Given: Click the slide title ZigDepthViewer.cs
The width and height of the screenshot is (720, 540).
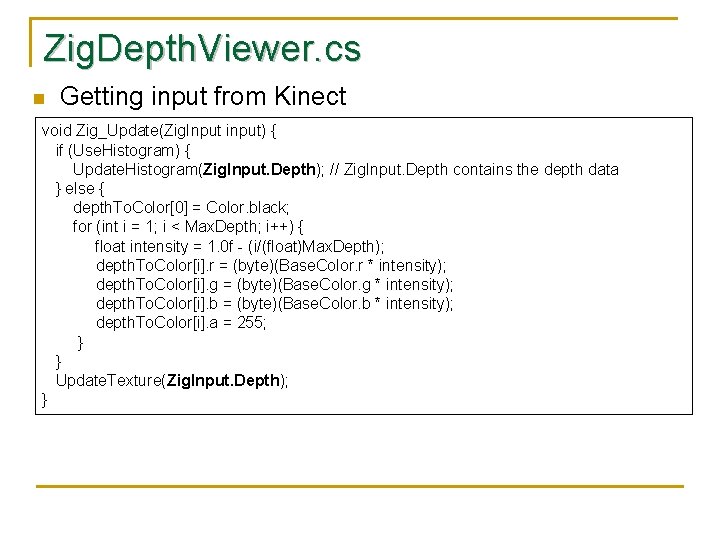Looking at the screenshot, I should pos(202,50).
